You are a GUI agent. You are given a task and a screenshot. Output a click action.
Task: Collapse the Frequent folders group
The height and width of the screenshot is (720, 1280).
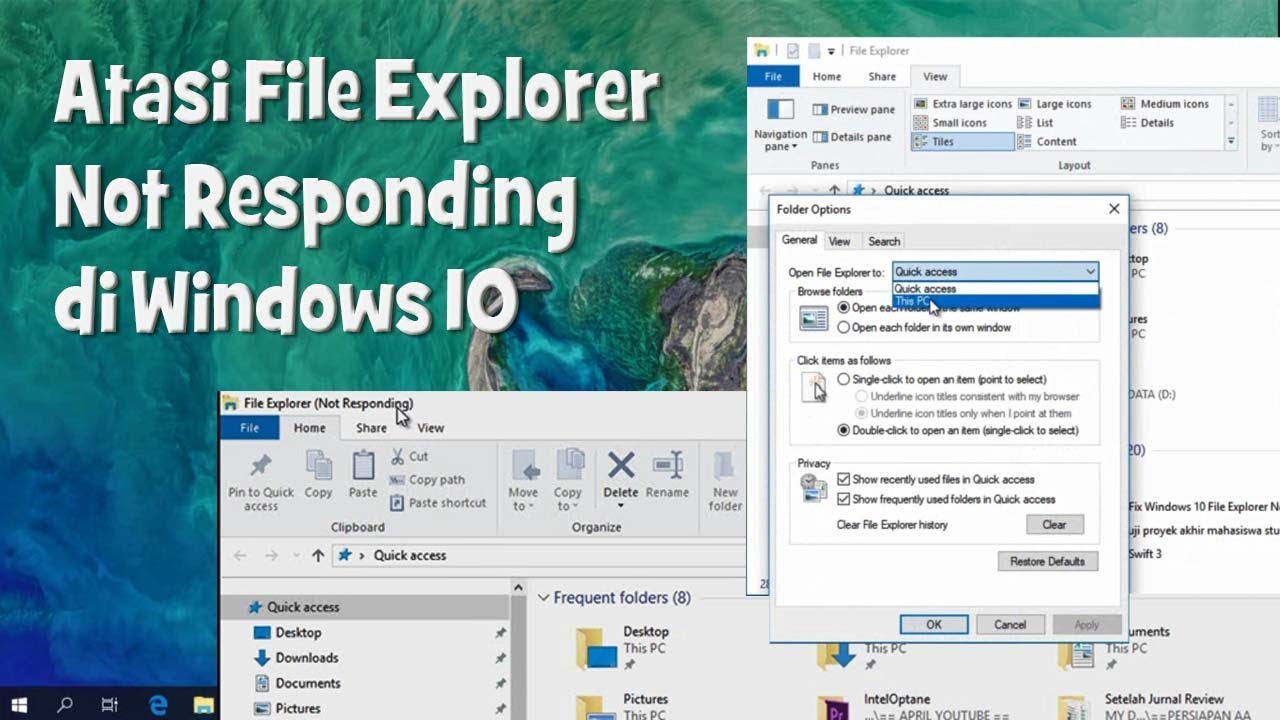544,598
